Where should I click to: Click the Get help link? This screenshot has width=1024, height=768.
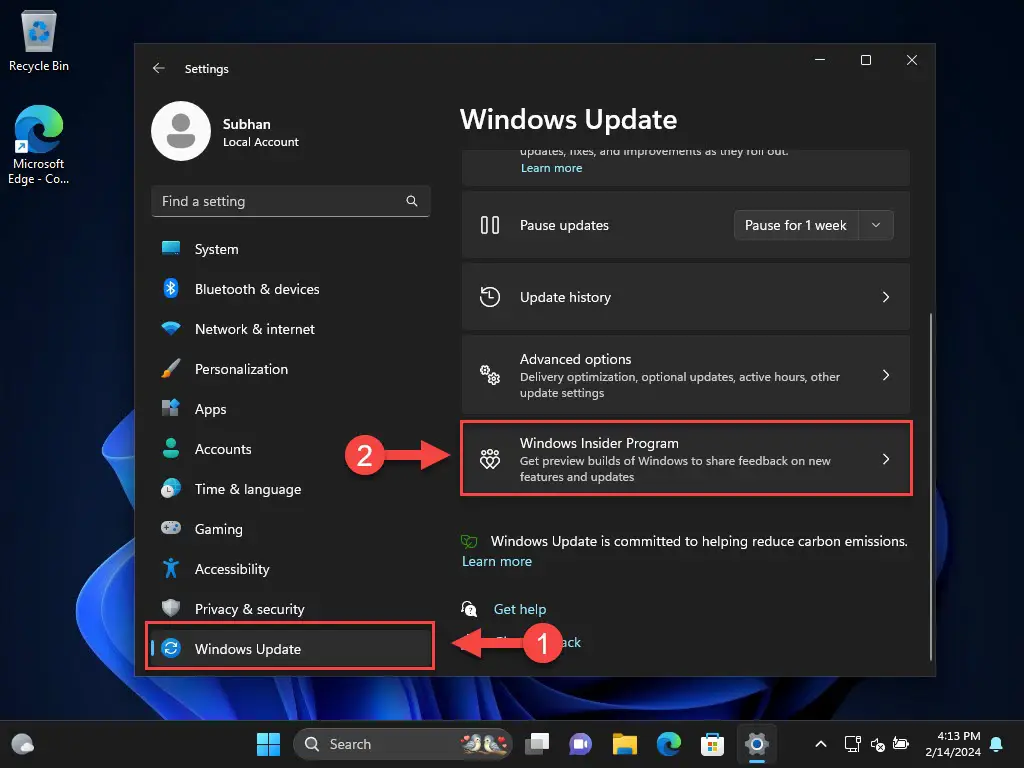click(x=519, y=609)
